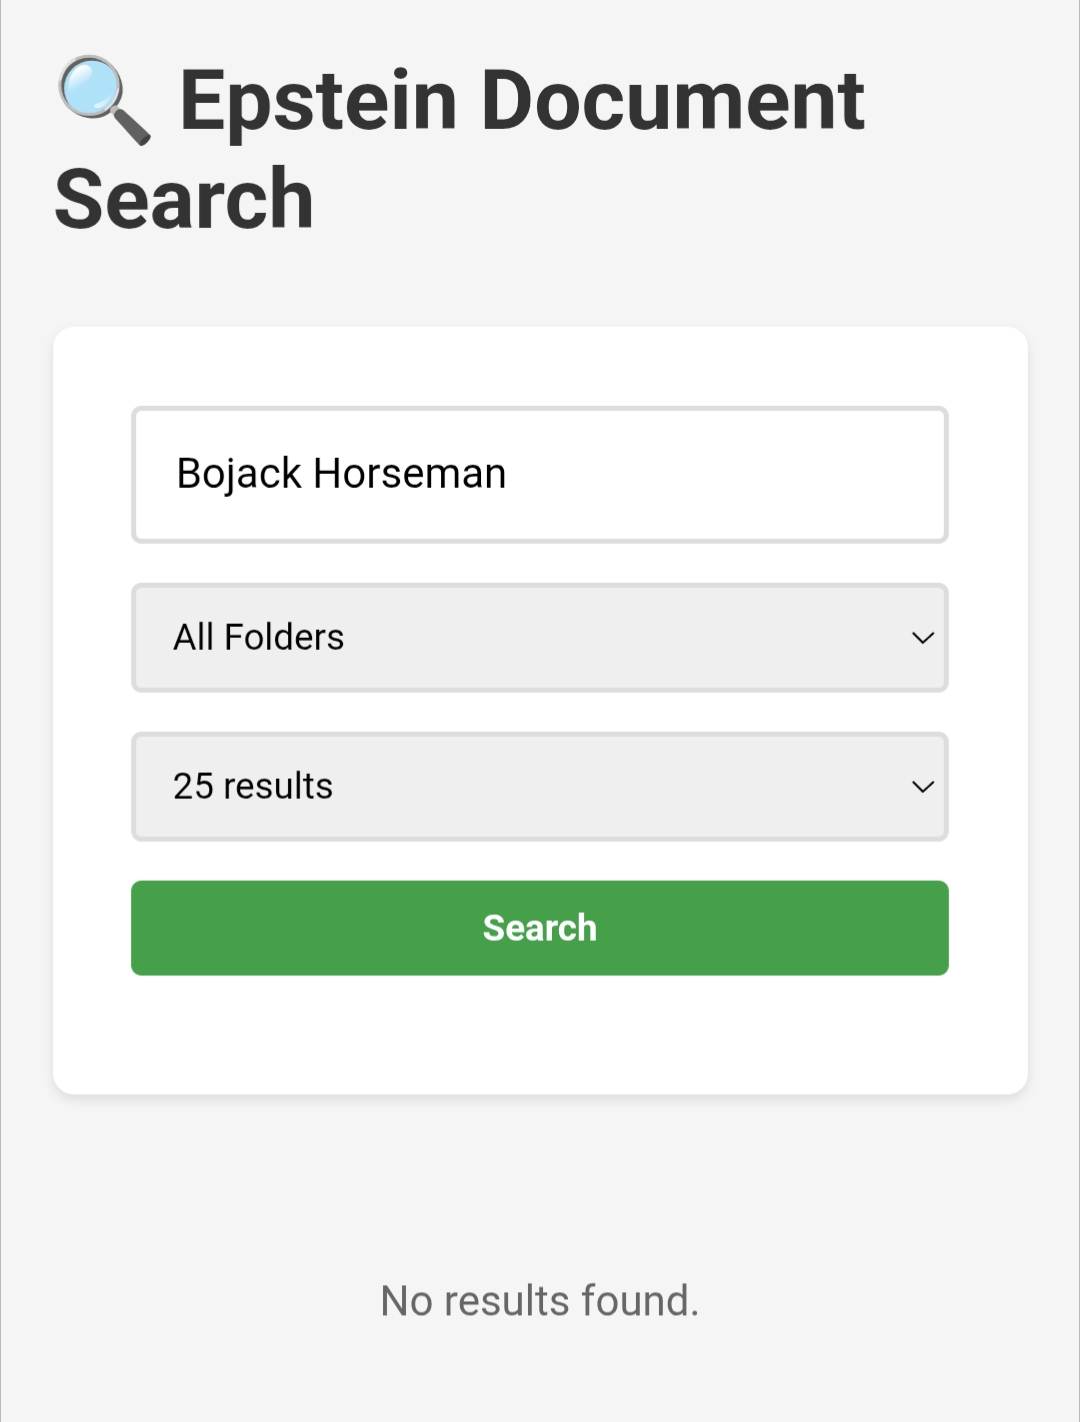This screenshot has width=1080, height=1422.
Task: Click the white 'Search' label on button
Action: coord(540,928)
